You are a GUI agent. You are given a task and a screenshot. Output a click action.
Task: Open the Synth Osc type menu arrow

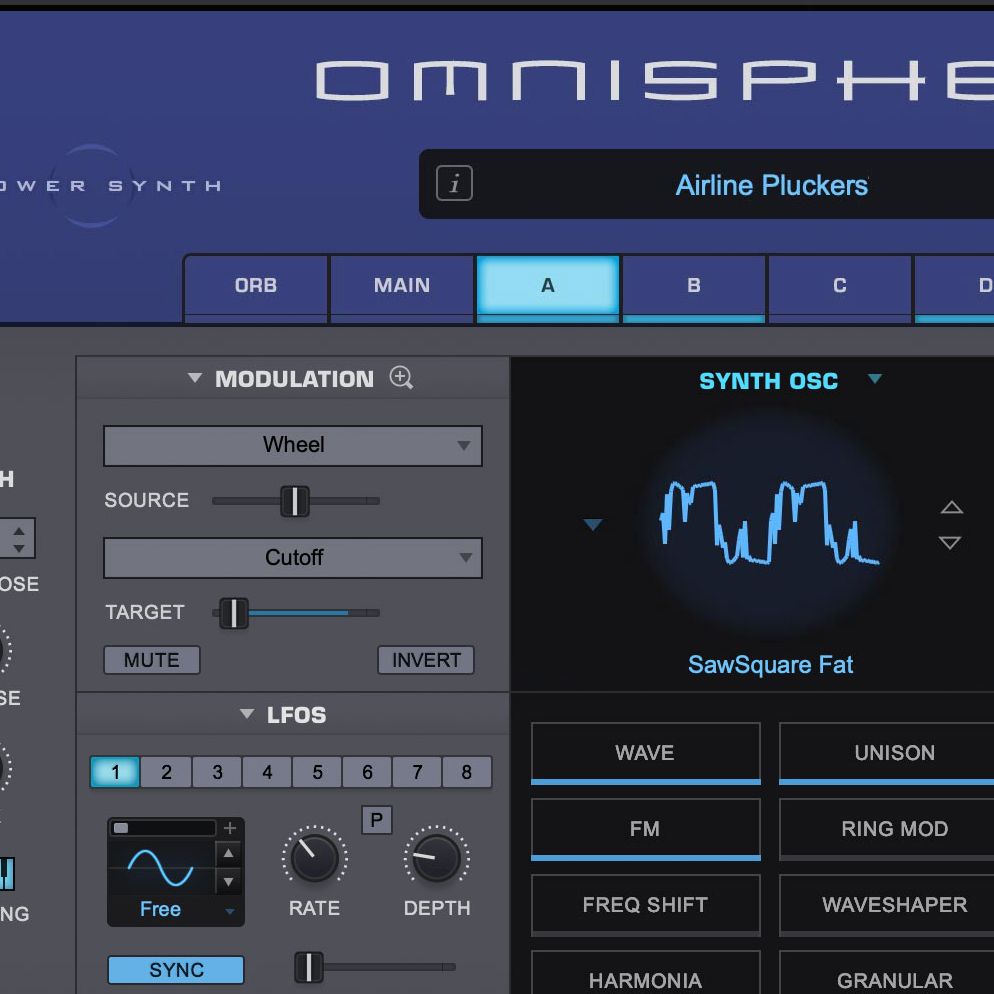(875, 379)
